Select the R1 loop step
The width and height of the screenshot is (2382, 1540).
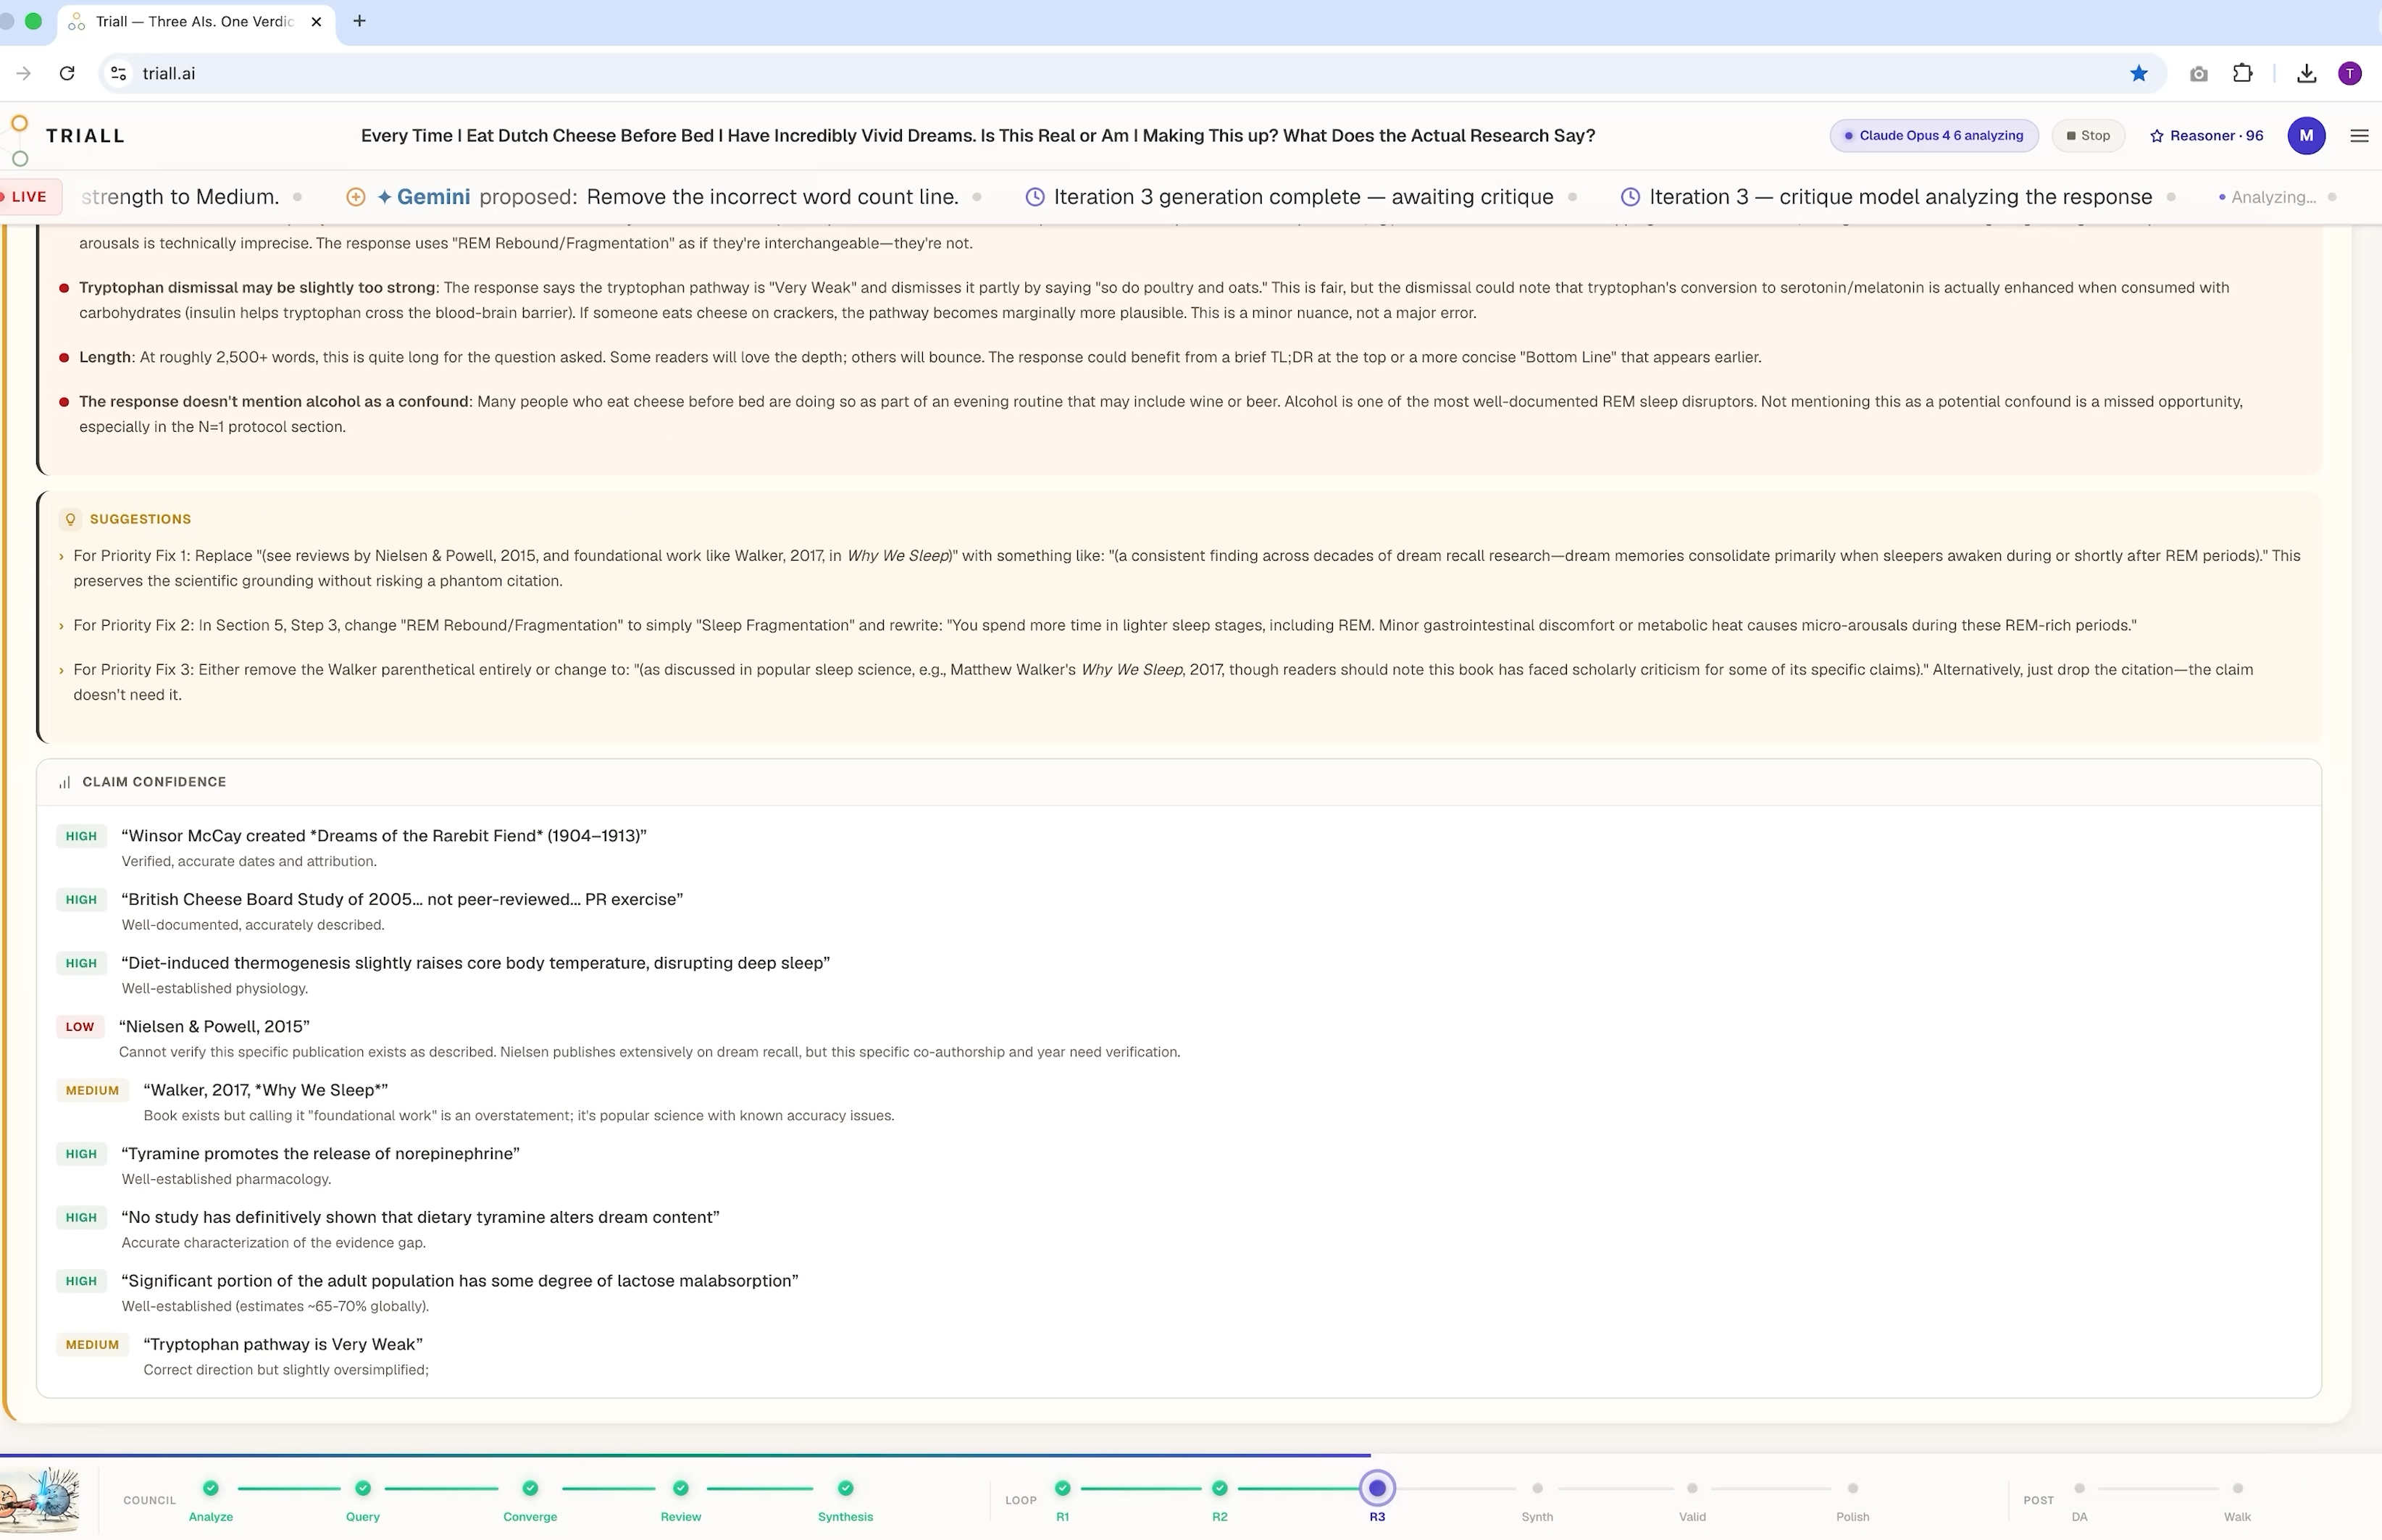point(1062,1488)
